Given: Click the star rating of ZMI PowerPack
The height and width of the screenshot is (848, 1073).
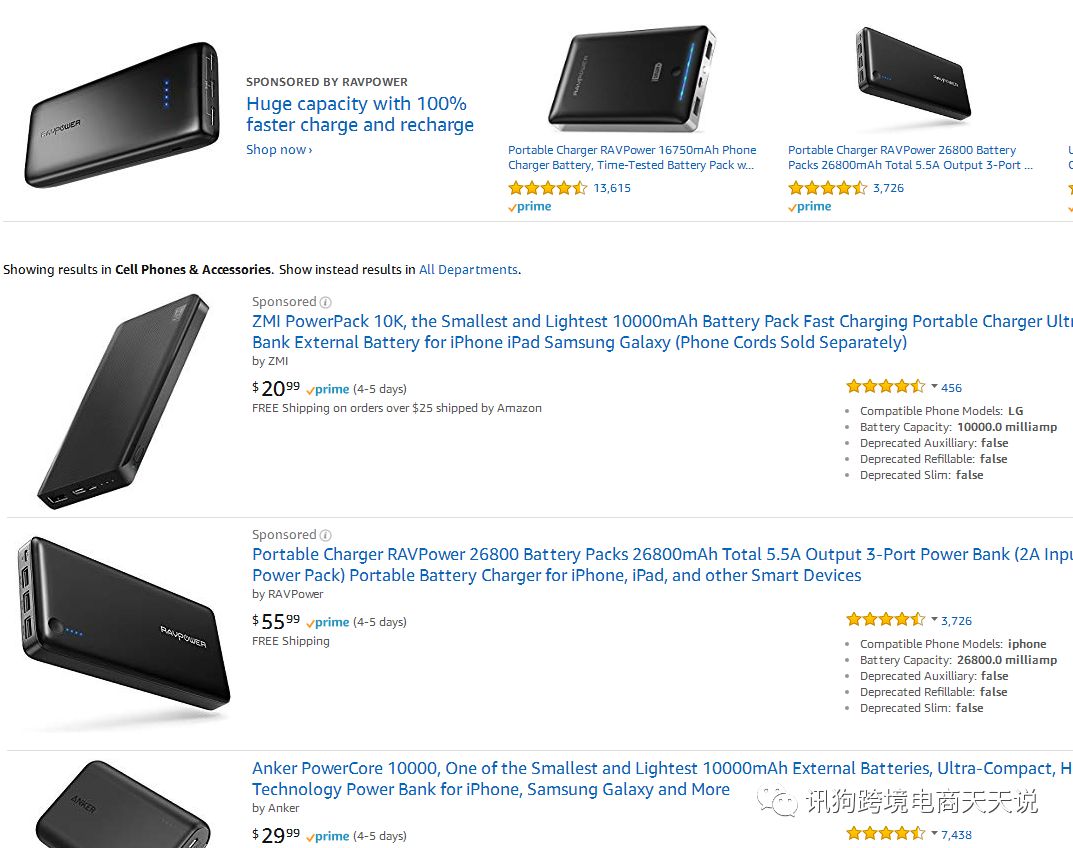Looking at the screenshot, I should point(886,387).
